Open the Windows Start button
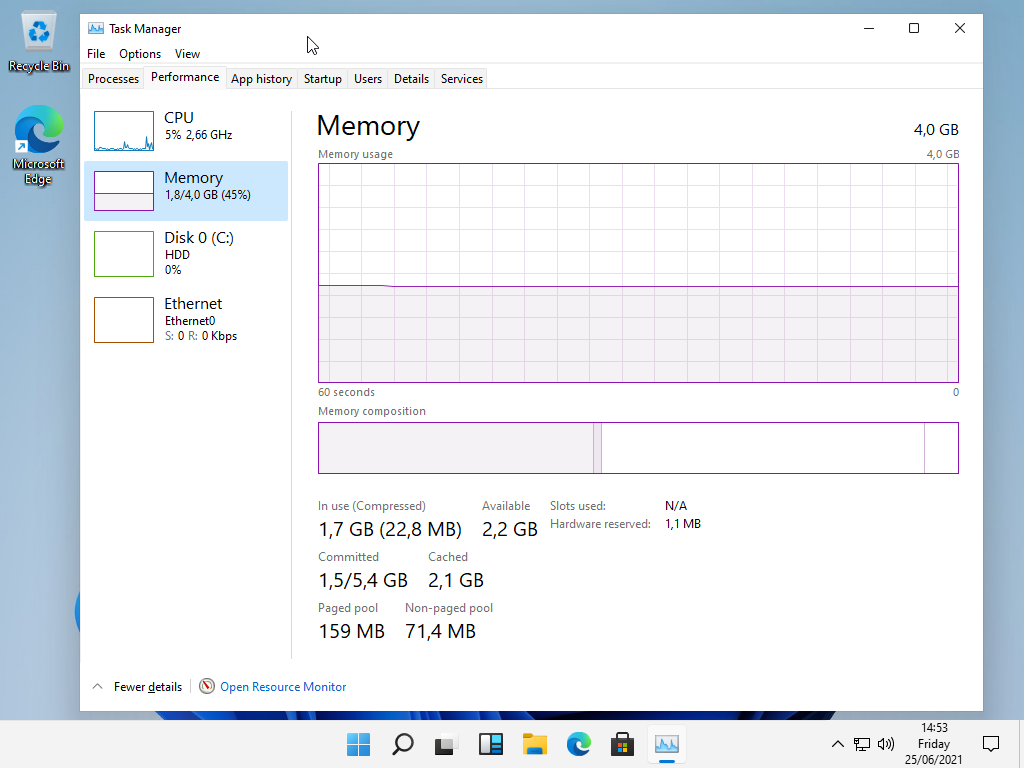 (x=358, y=744)
